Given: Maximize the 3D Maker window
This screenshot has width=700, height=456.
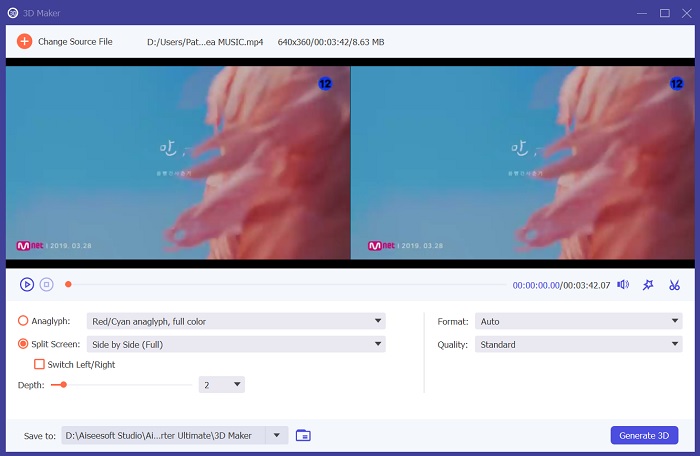Looking at the screenshot, I should pyautogui.click(x=665, y=13).
